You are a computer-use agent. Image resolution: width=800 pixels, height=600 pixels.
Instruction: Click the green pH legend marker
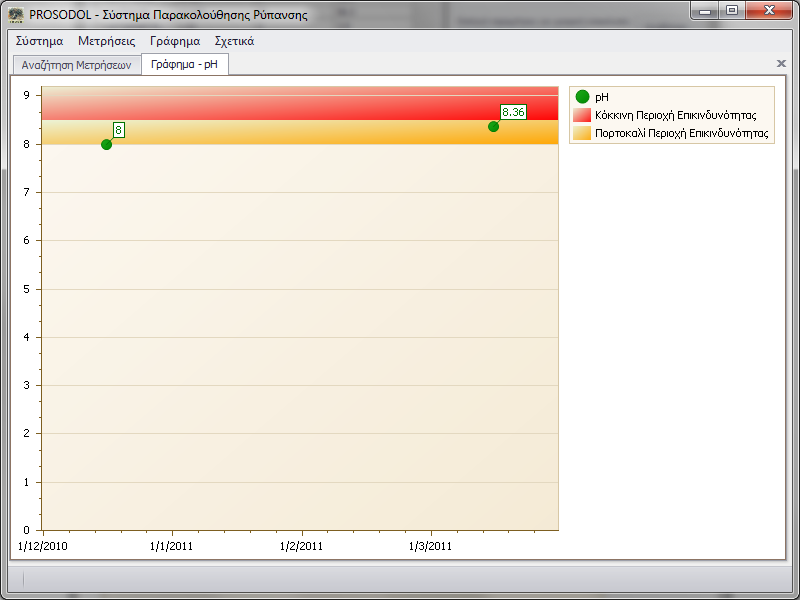582,97
